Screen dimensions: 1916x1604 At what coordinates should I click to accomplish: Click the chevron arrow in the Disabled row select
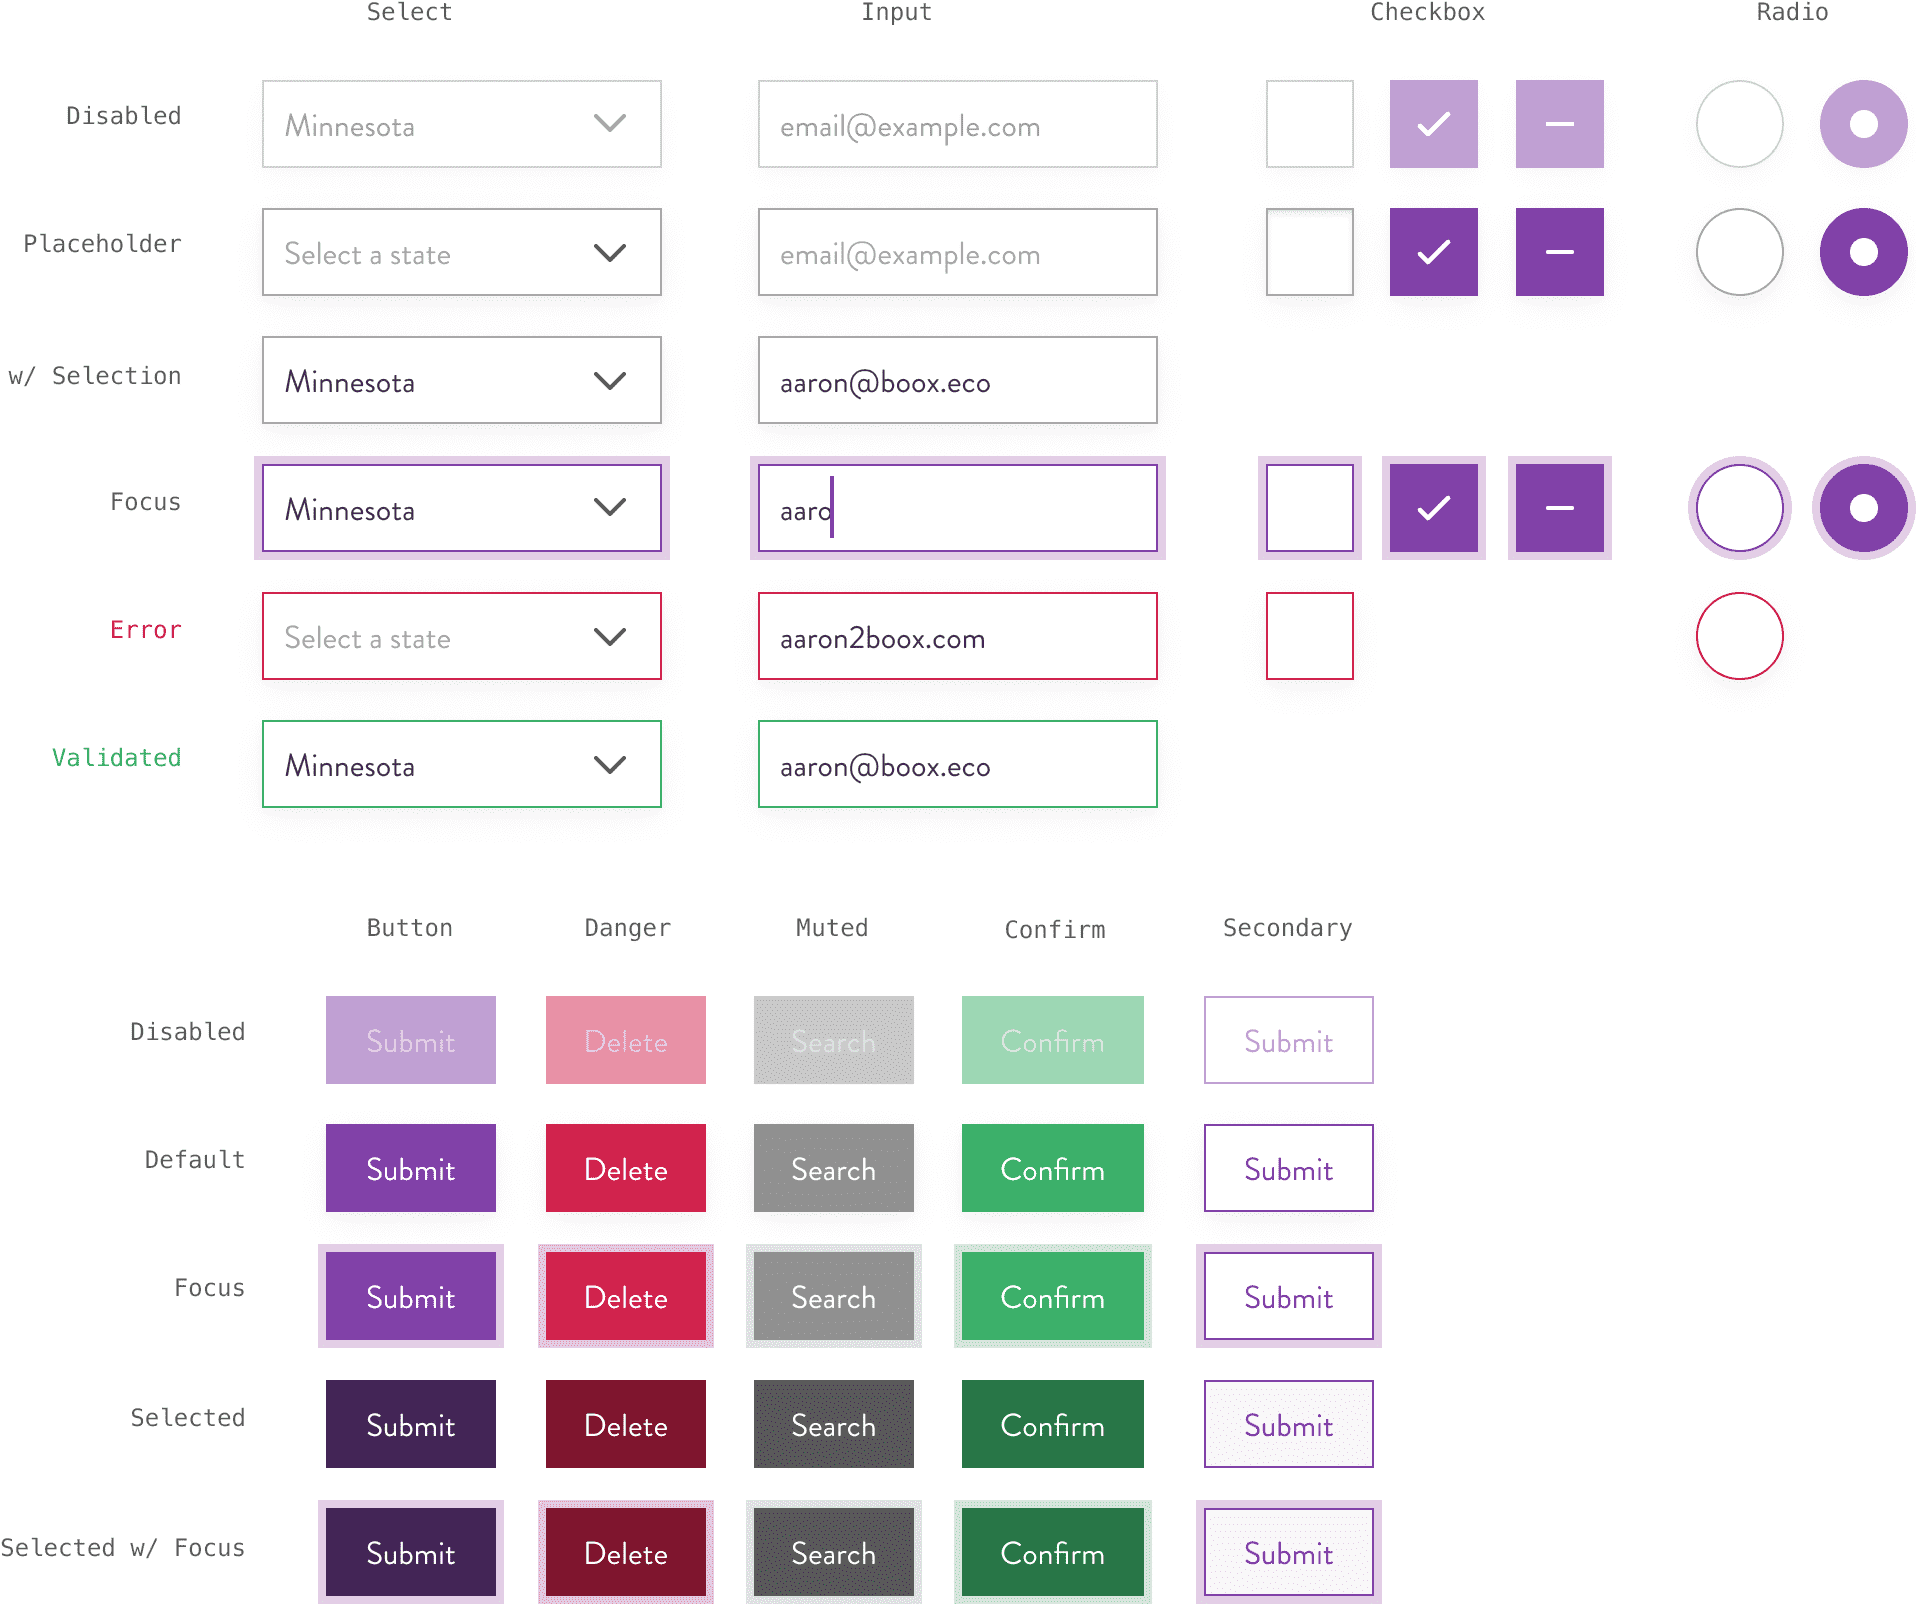(x=609, y=123)
